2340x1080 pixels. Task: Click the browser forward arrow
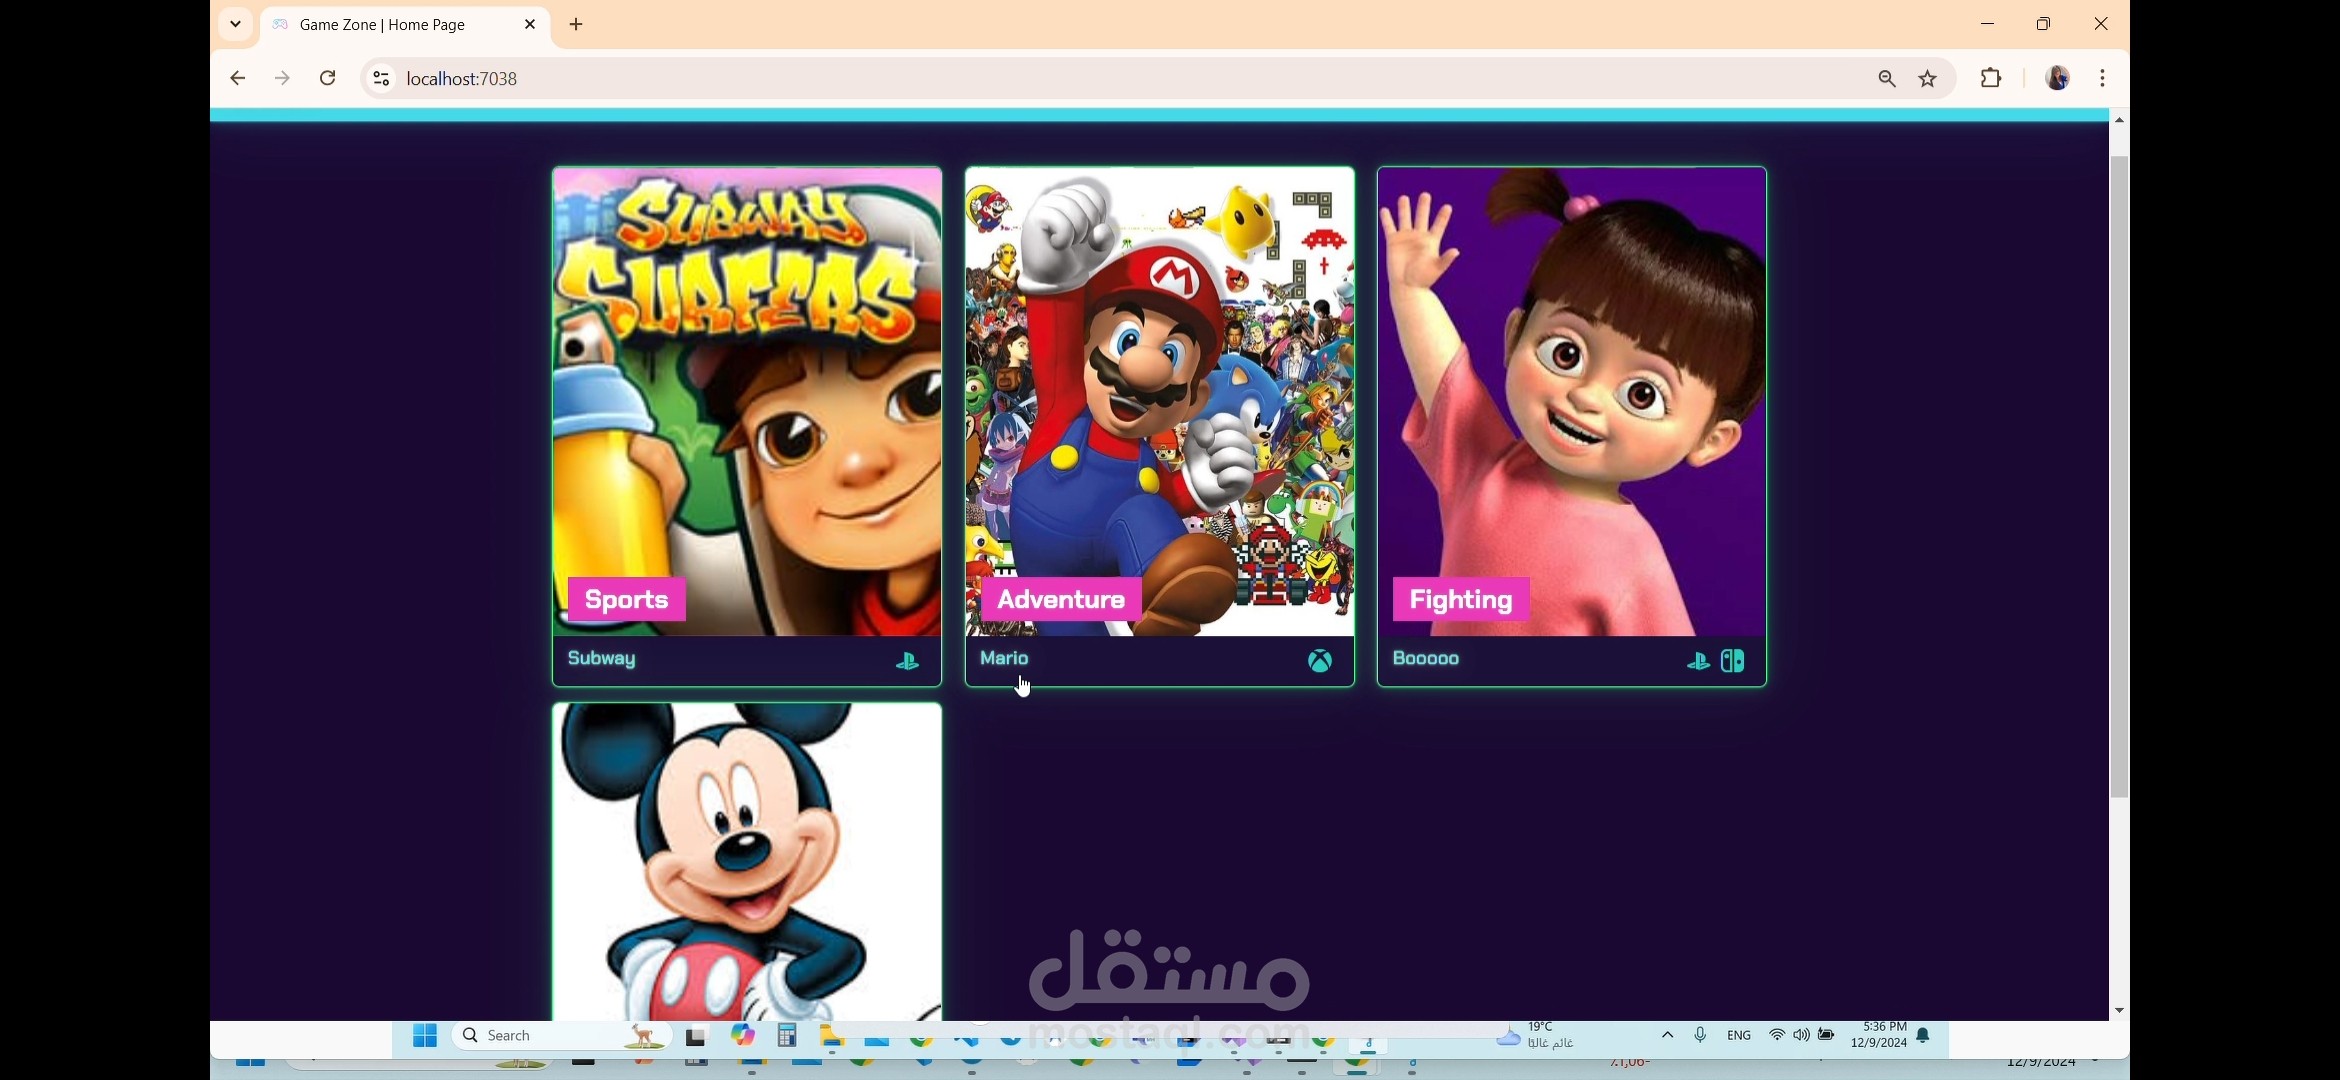pyautogui.click(x=282, y=78)
